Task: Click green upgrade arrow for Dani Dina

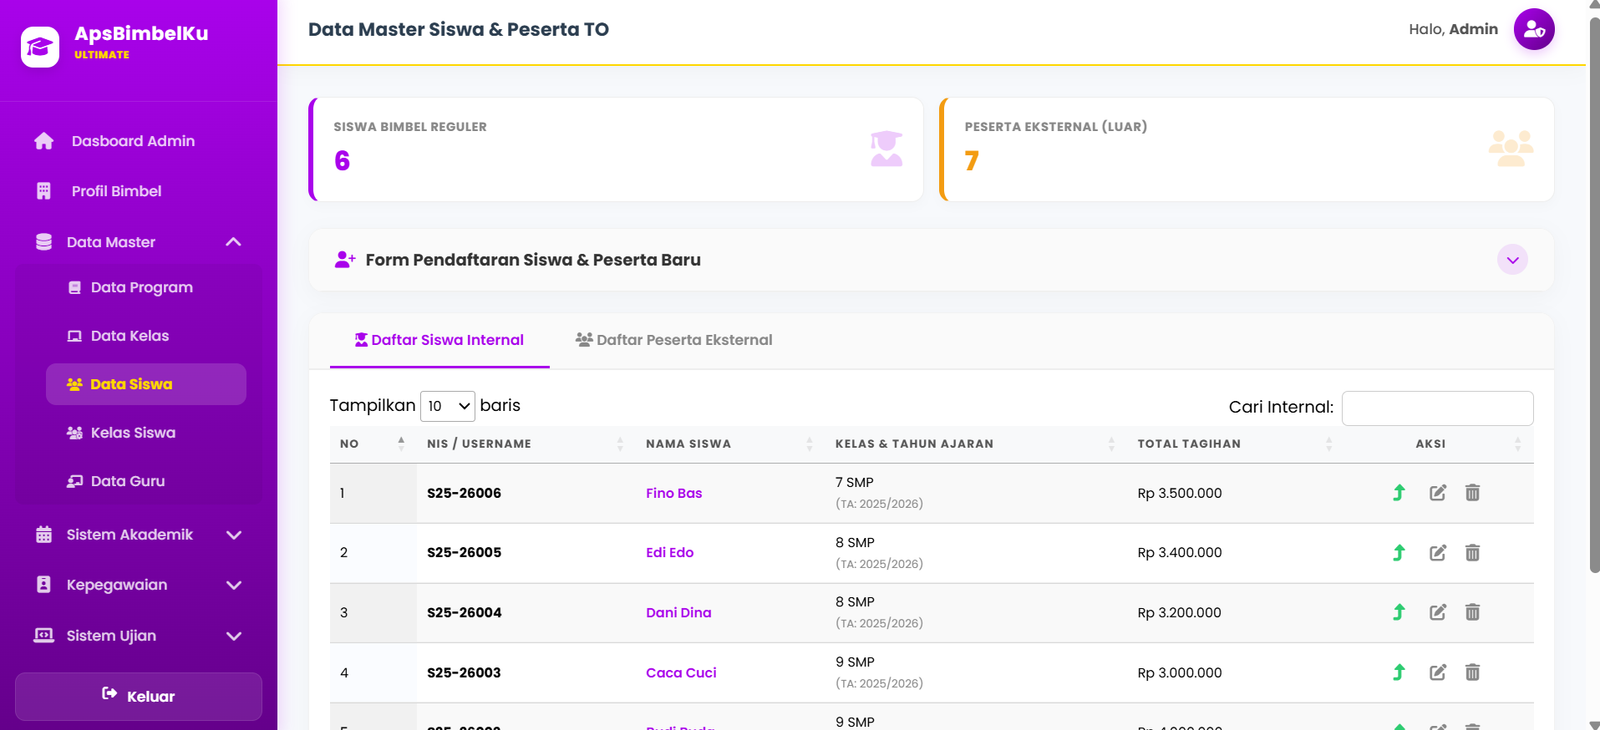Action: coord(1399,612)
